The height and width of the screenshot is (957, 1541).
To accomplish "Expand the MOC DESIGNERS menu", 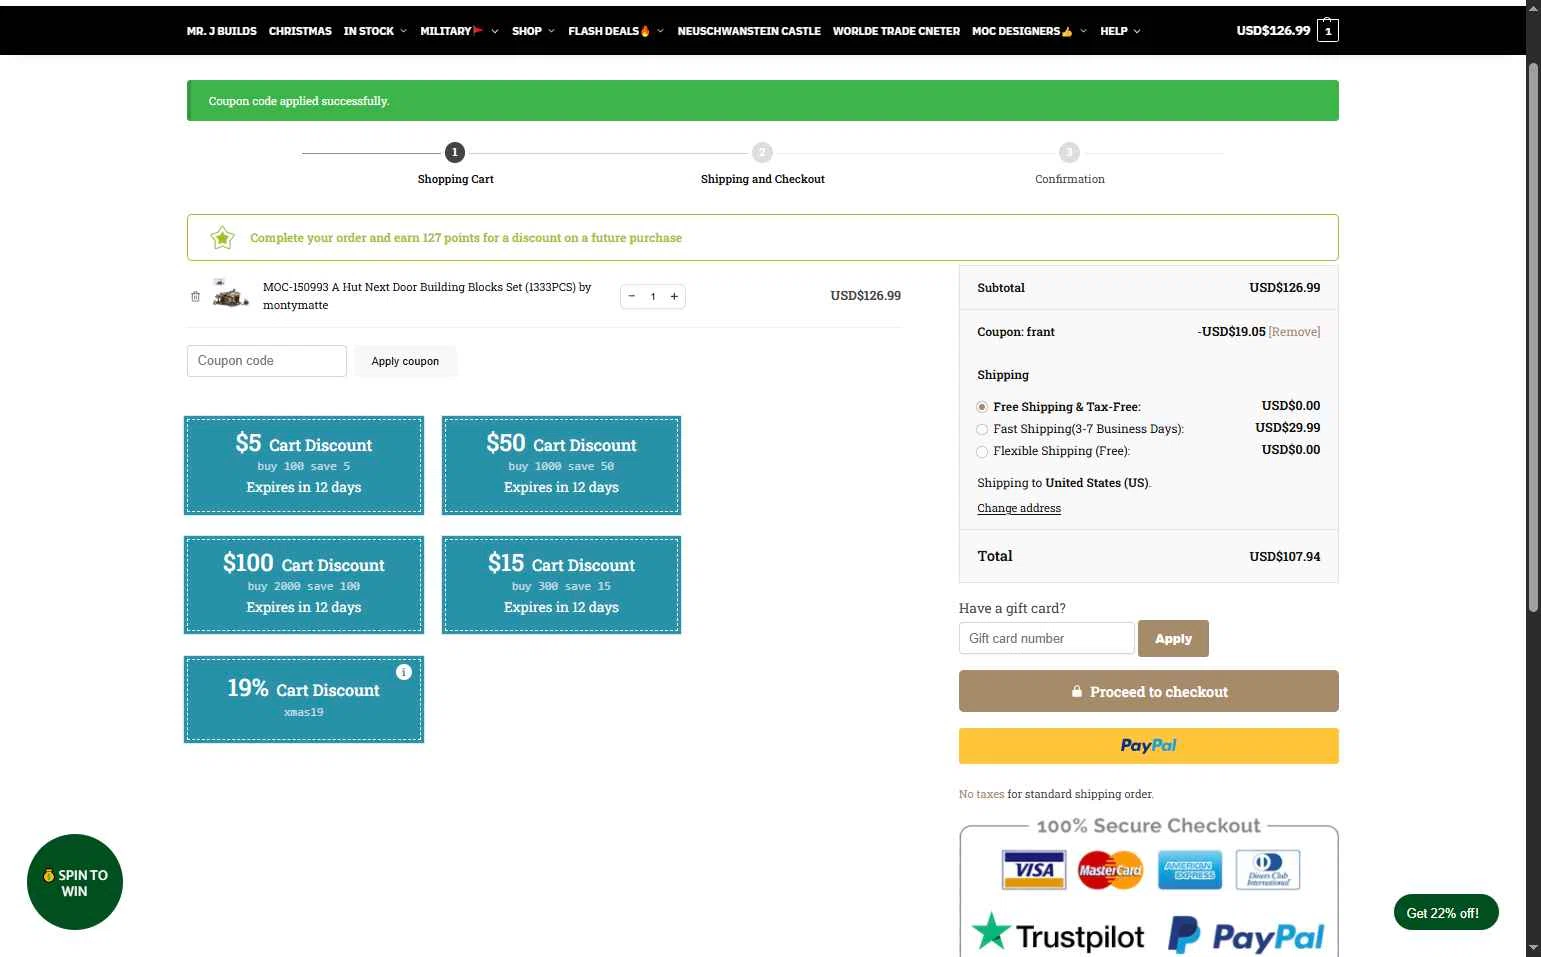I will click(x=1029, y=31).
